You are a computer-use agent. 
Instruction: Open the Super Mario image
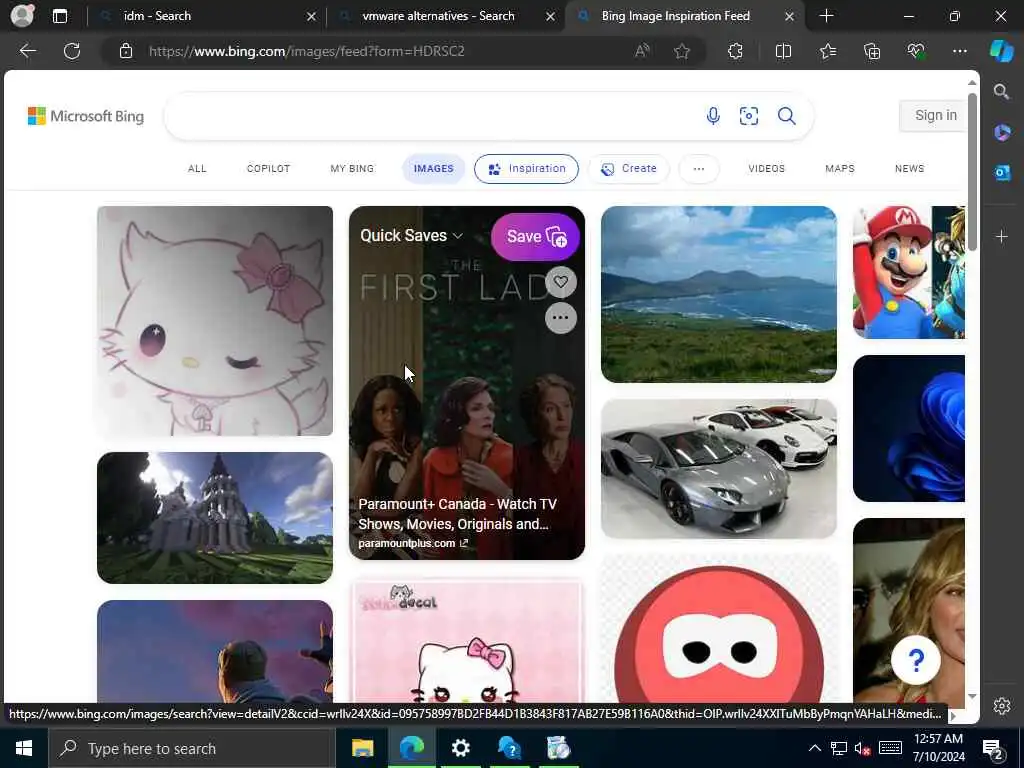pyautogui.click(x=908, y=272)
